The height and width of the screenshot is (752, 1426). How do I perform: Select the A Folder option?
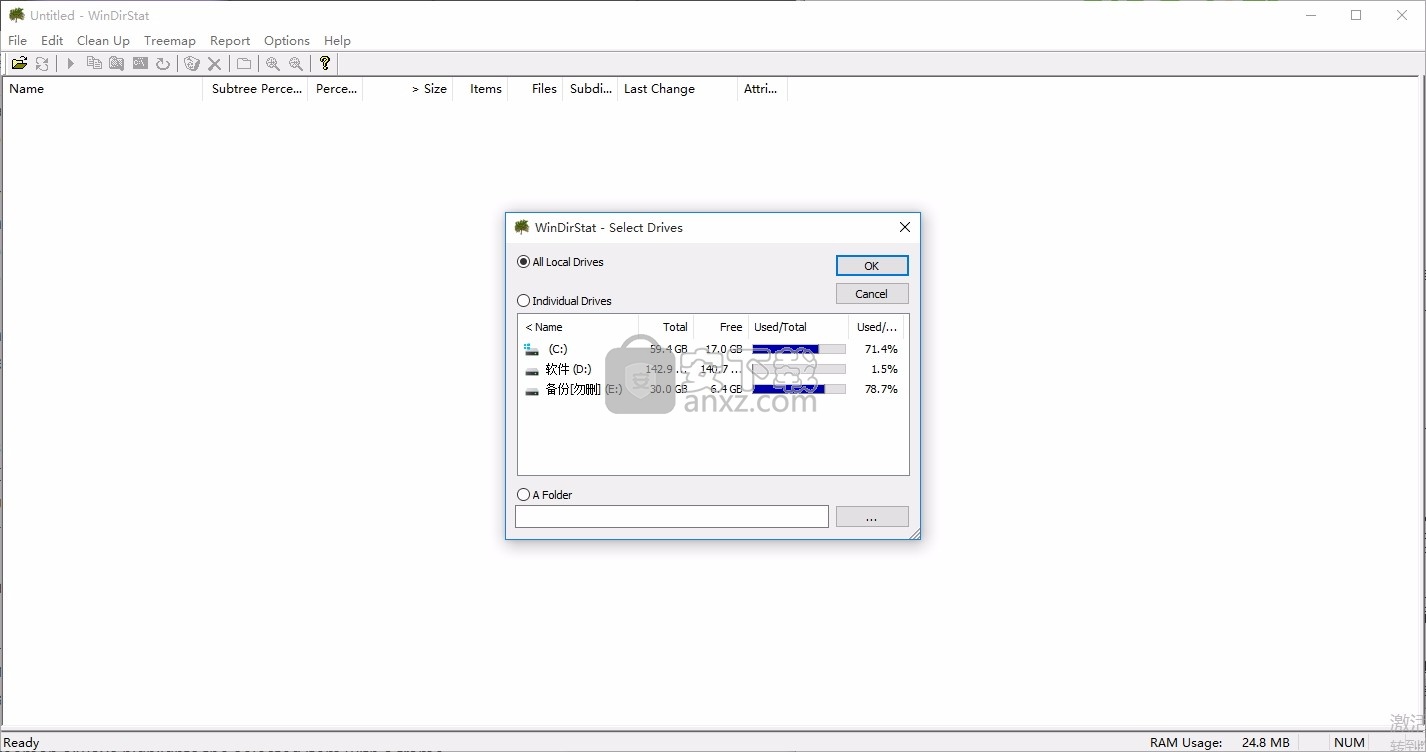coord(545,495)
